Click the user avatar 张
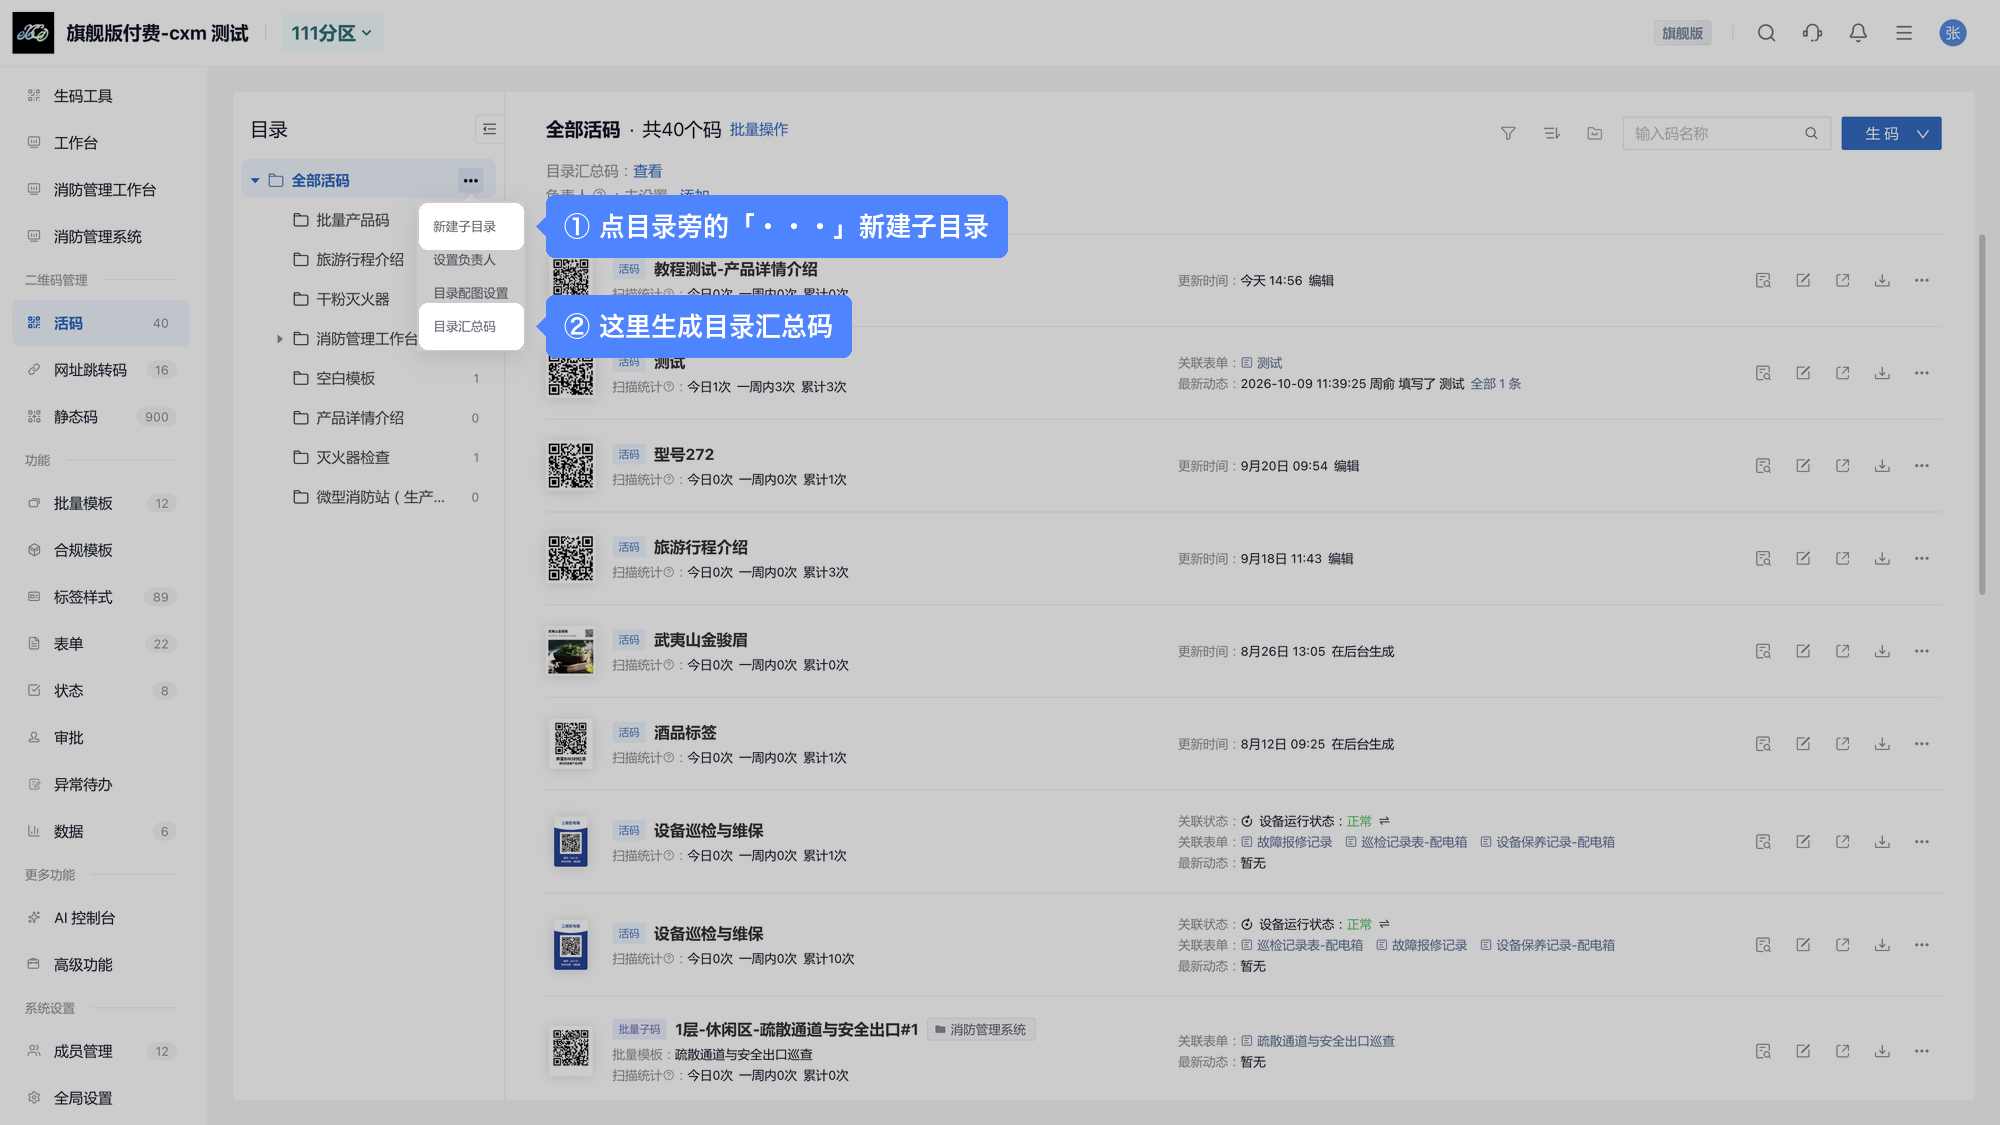Screen dimensions: 2000x1125 point(1952,33)
